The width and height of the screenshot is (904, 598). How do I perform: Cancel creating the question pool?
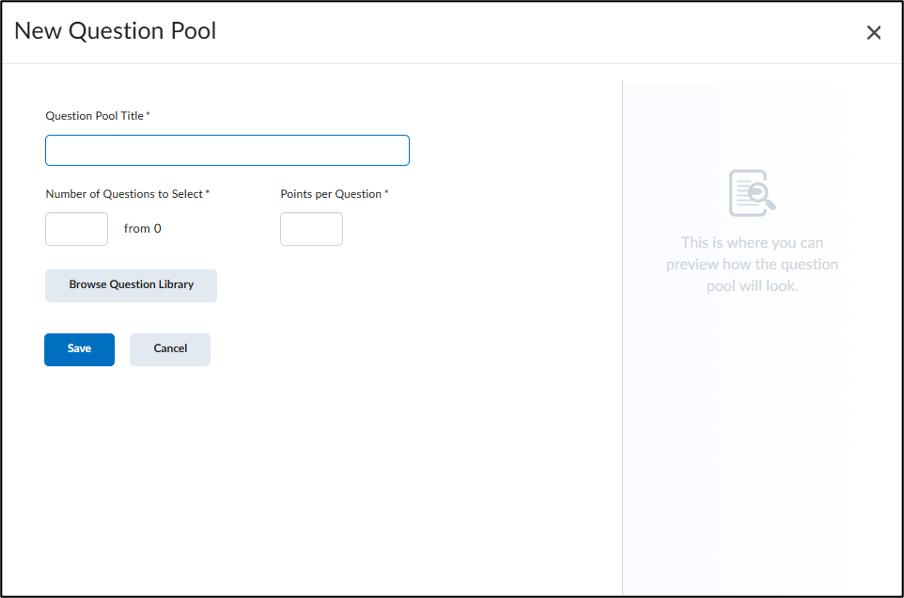pos(170,349)
